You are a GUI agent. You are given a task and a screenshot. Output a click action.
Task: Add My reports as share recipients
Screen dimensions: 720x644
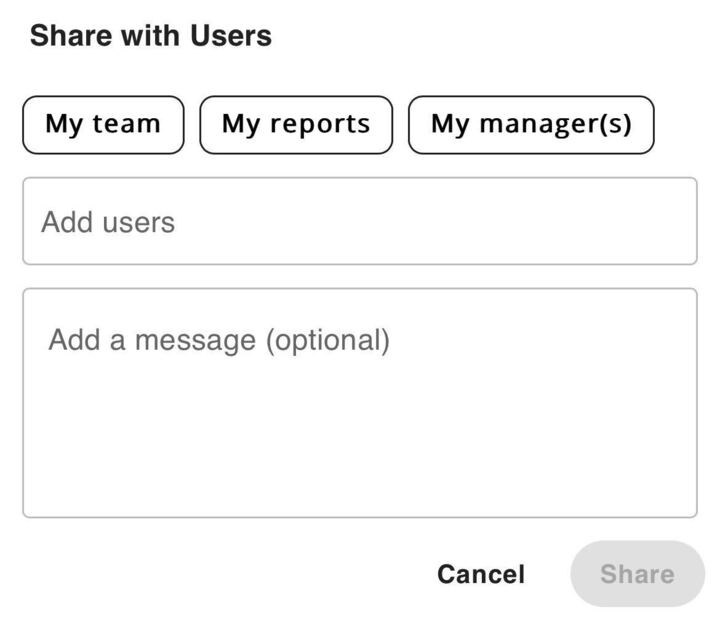(296, 125)
